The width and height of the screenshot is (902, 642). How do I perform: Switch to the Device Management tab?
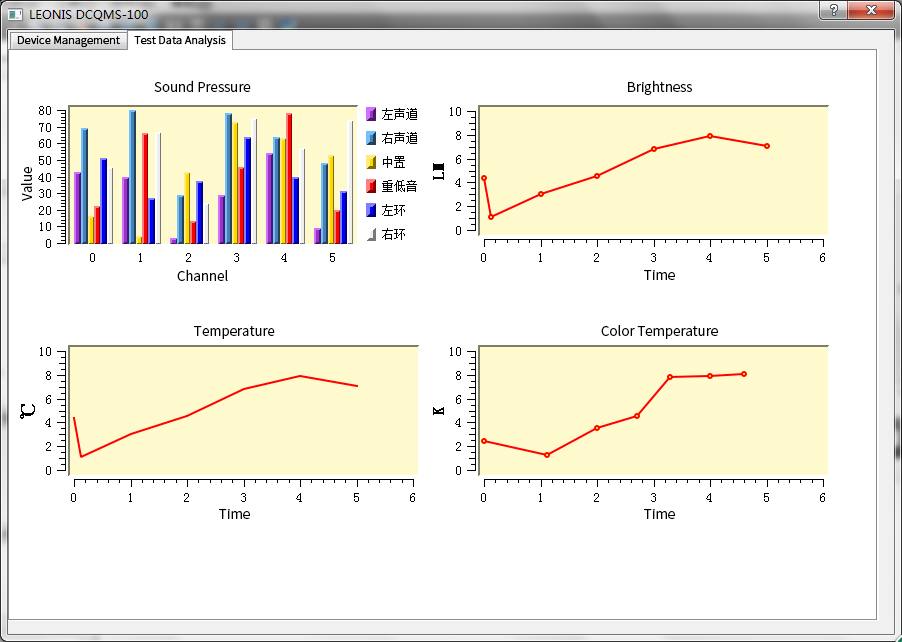68,40
